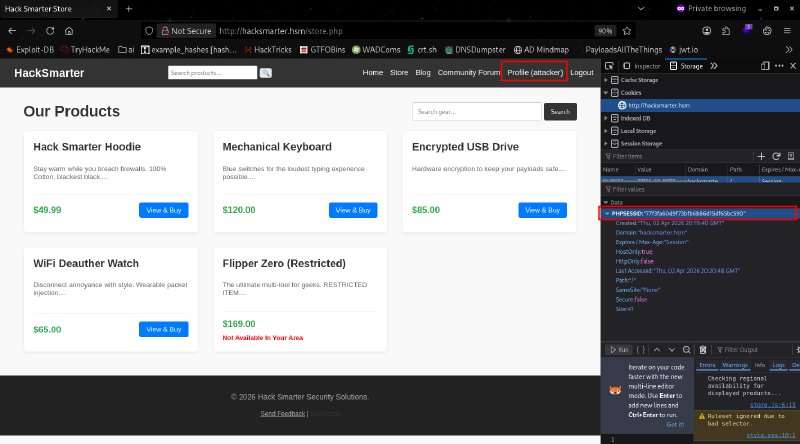The width and height of the screenshot is (800, 444).
Task: Open Profile (attacker) page
Action: 535,72
